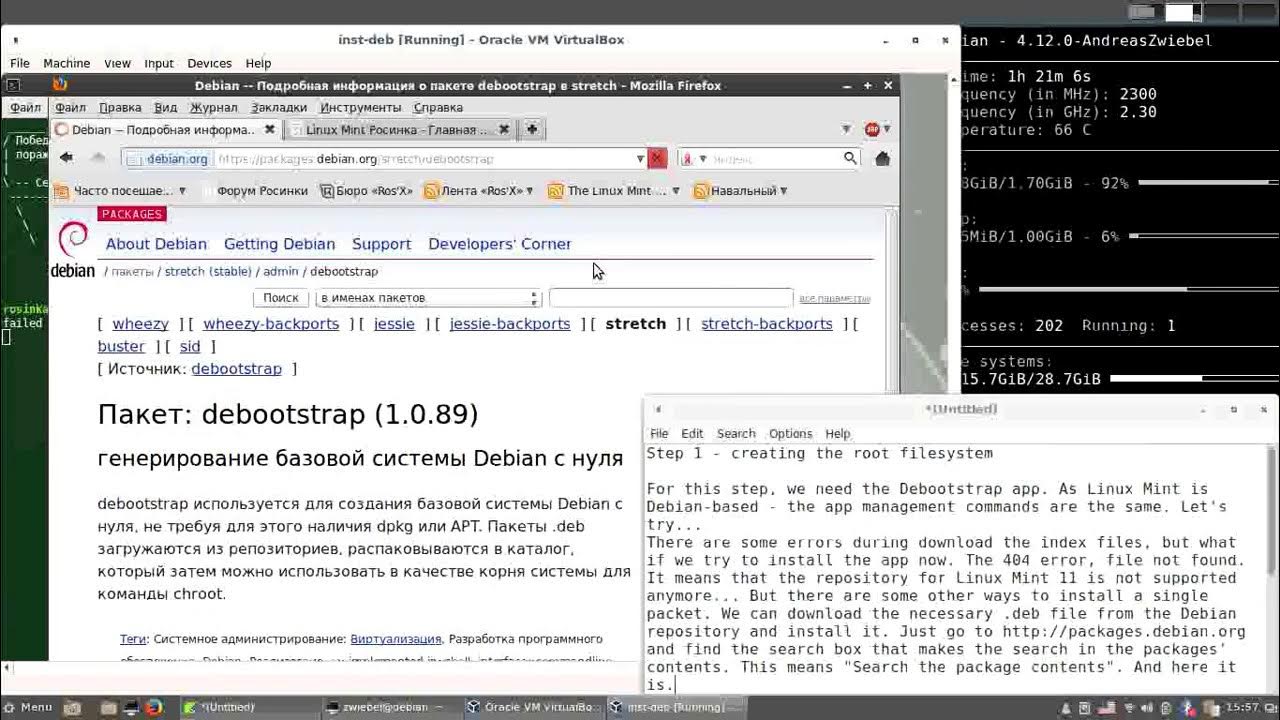
Task: Click 'все параметры' link beside search
Action: (x=835, y=298)
